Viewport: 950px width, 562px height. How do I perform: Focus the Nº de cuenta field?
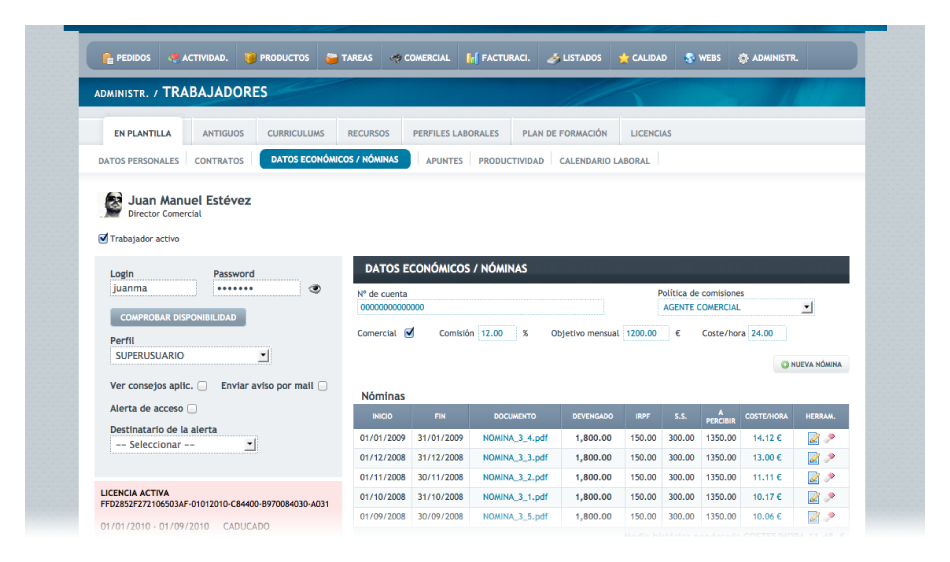(x=480, y=307)
